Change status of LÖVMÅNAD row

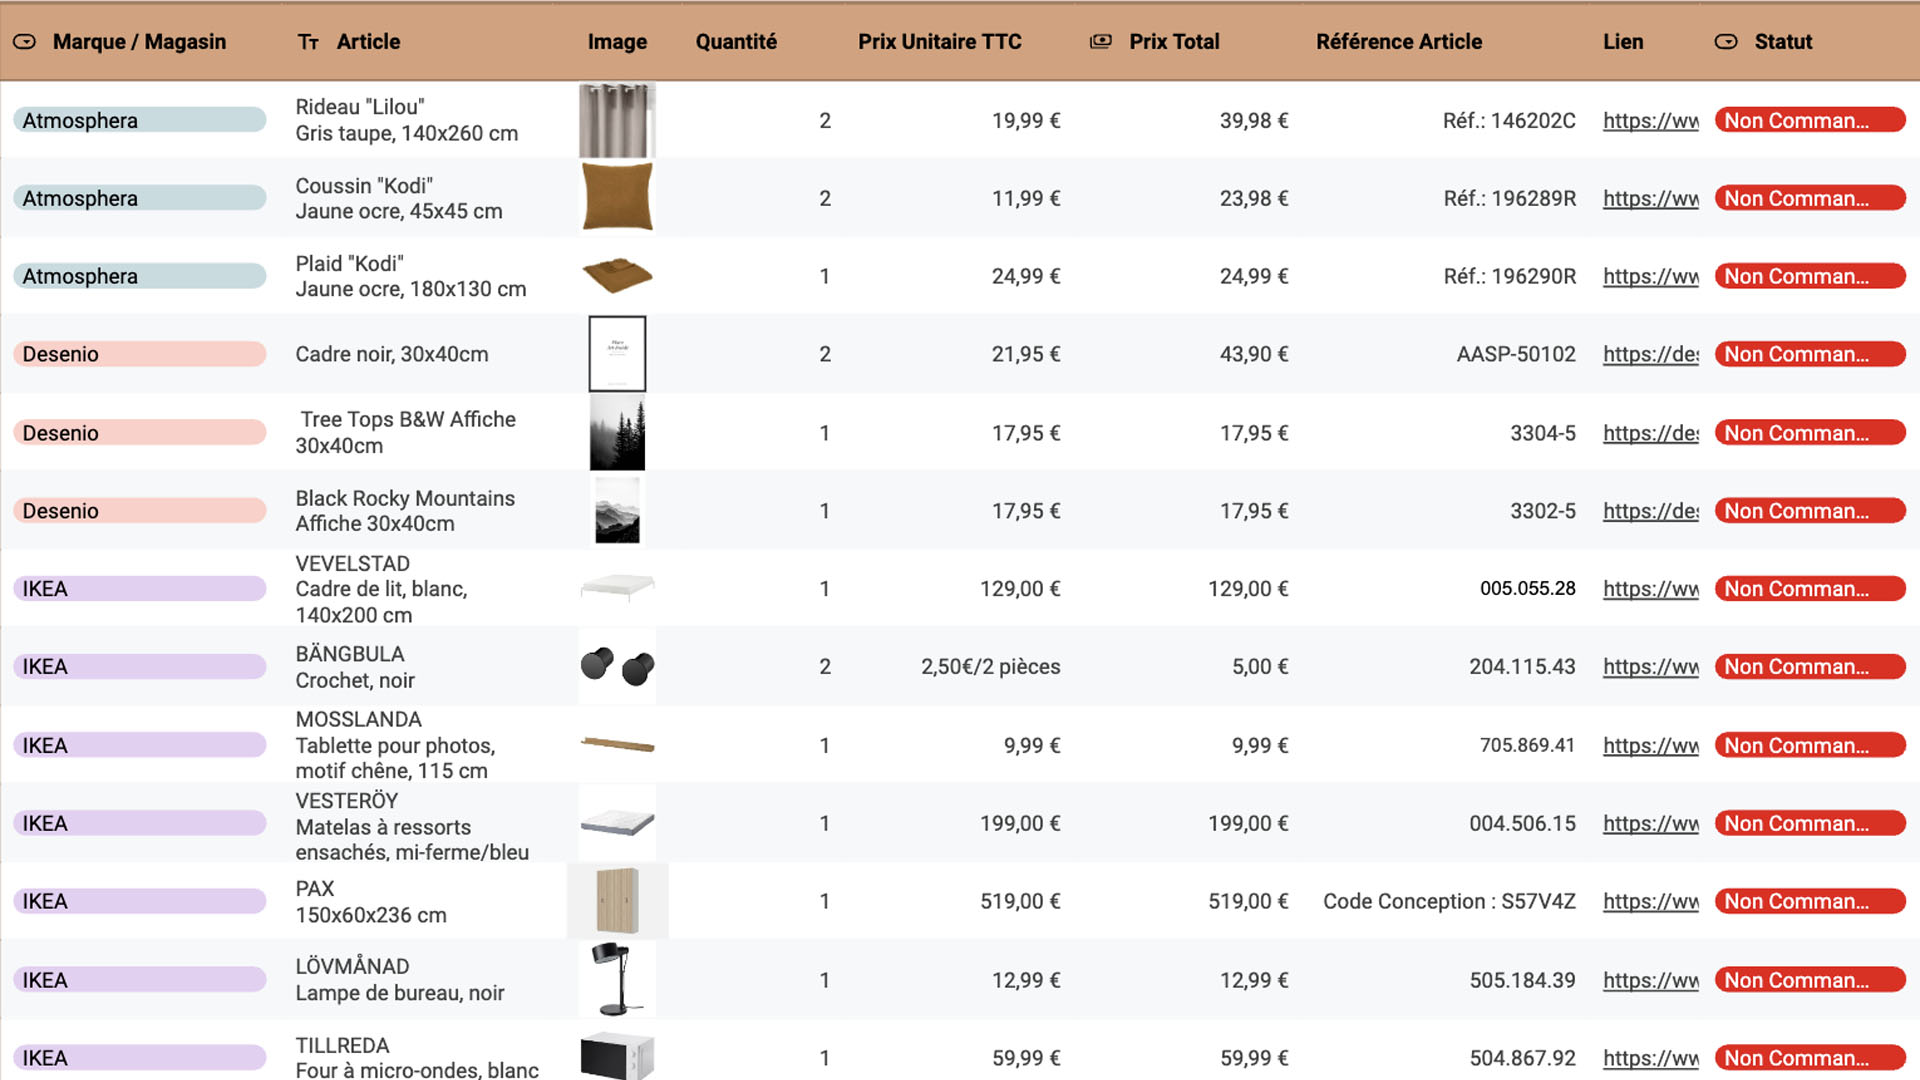tap(1810, 980)
